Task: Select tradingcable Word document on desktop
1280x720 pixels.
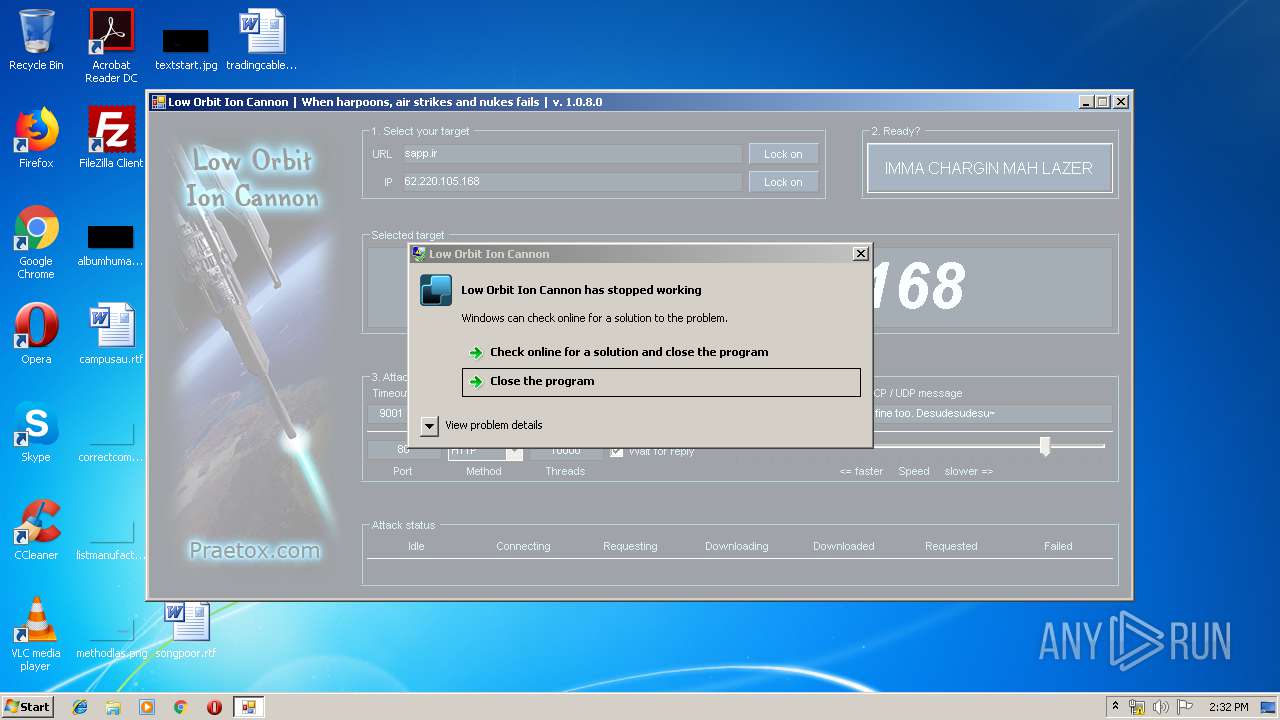Action: click(x=262, y=40)
